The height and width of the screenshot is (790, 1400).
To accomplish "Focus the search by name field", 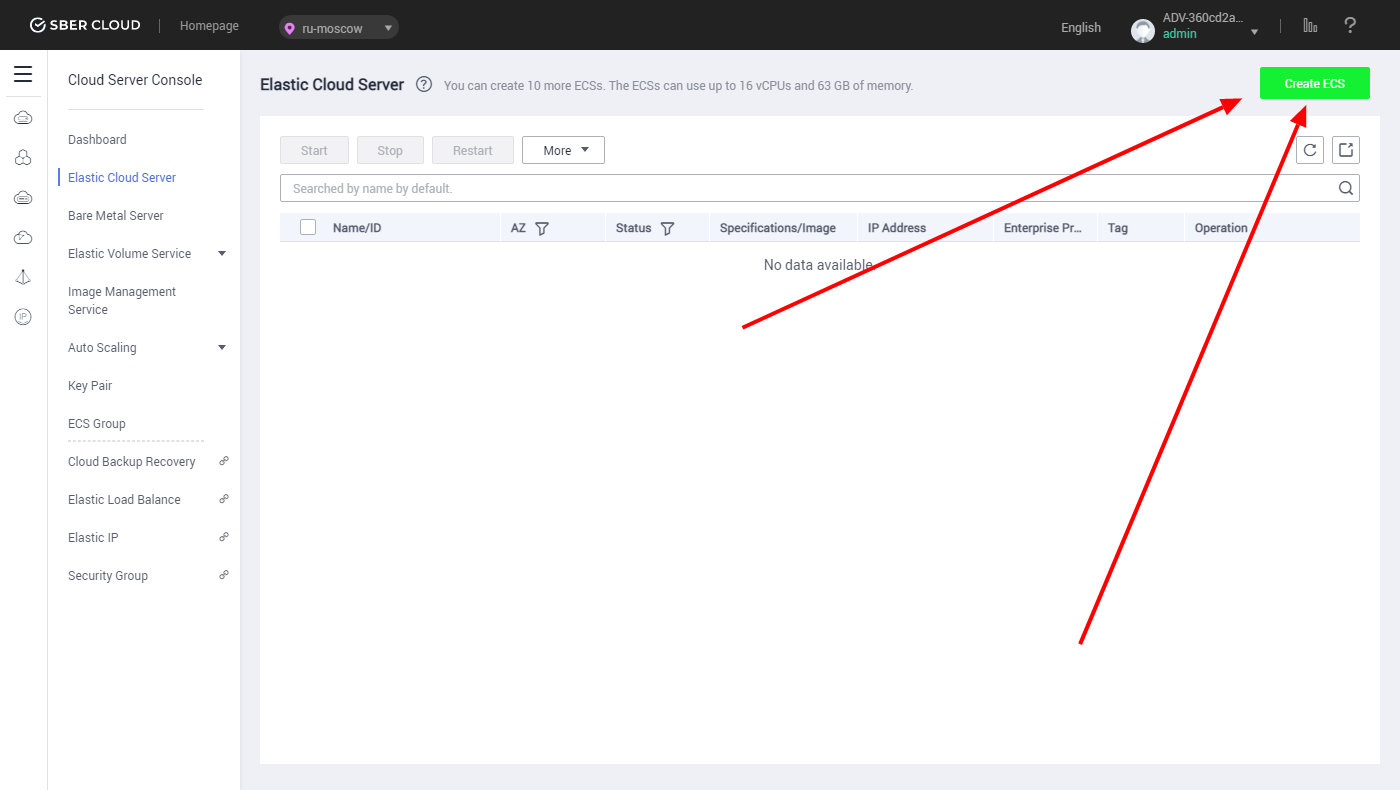I will (x=800, y=188).
